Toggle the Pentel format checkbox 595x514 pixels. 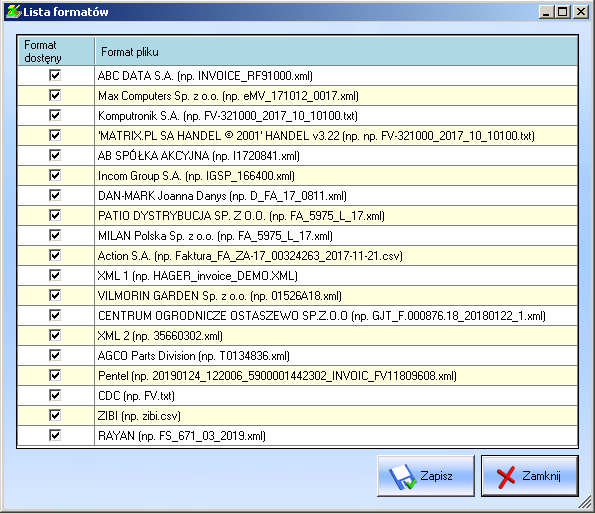(x=55, y=375)
